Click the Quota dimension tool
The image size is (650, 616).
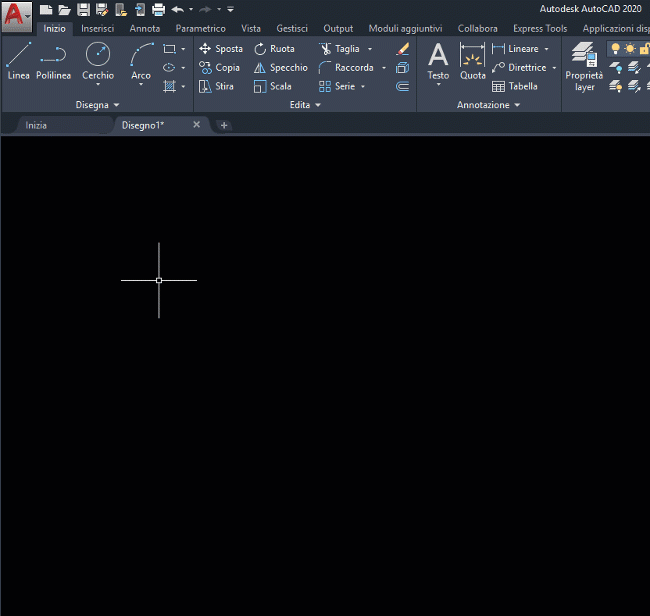pos(473,61)
